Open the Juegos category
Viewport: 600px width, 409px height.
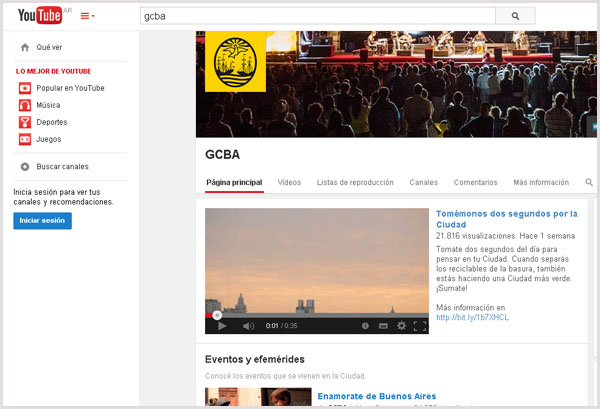point(49,139)
